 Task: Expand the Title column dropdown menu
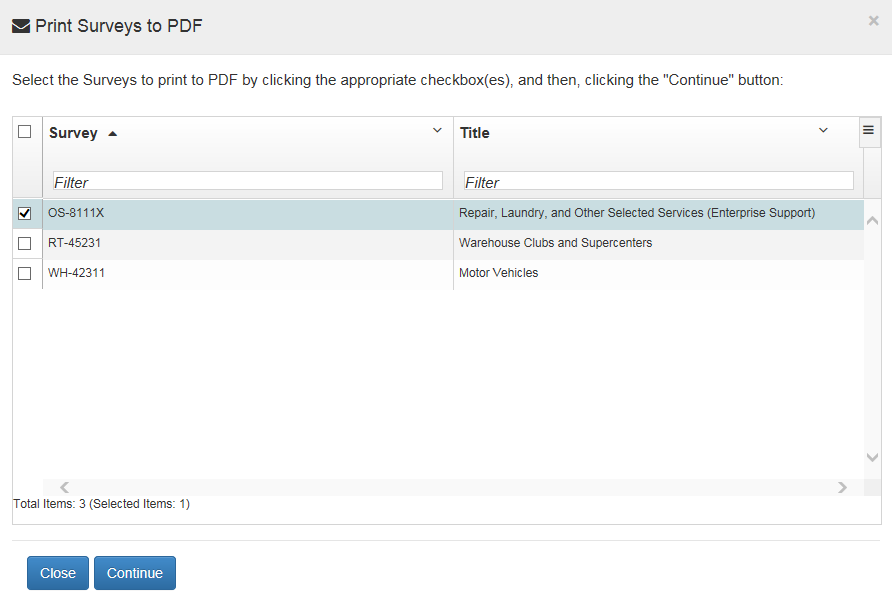click(x=823, y=131)
